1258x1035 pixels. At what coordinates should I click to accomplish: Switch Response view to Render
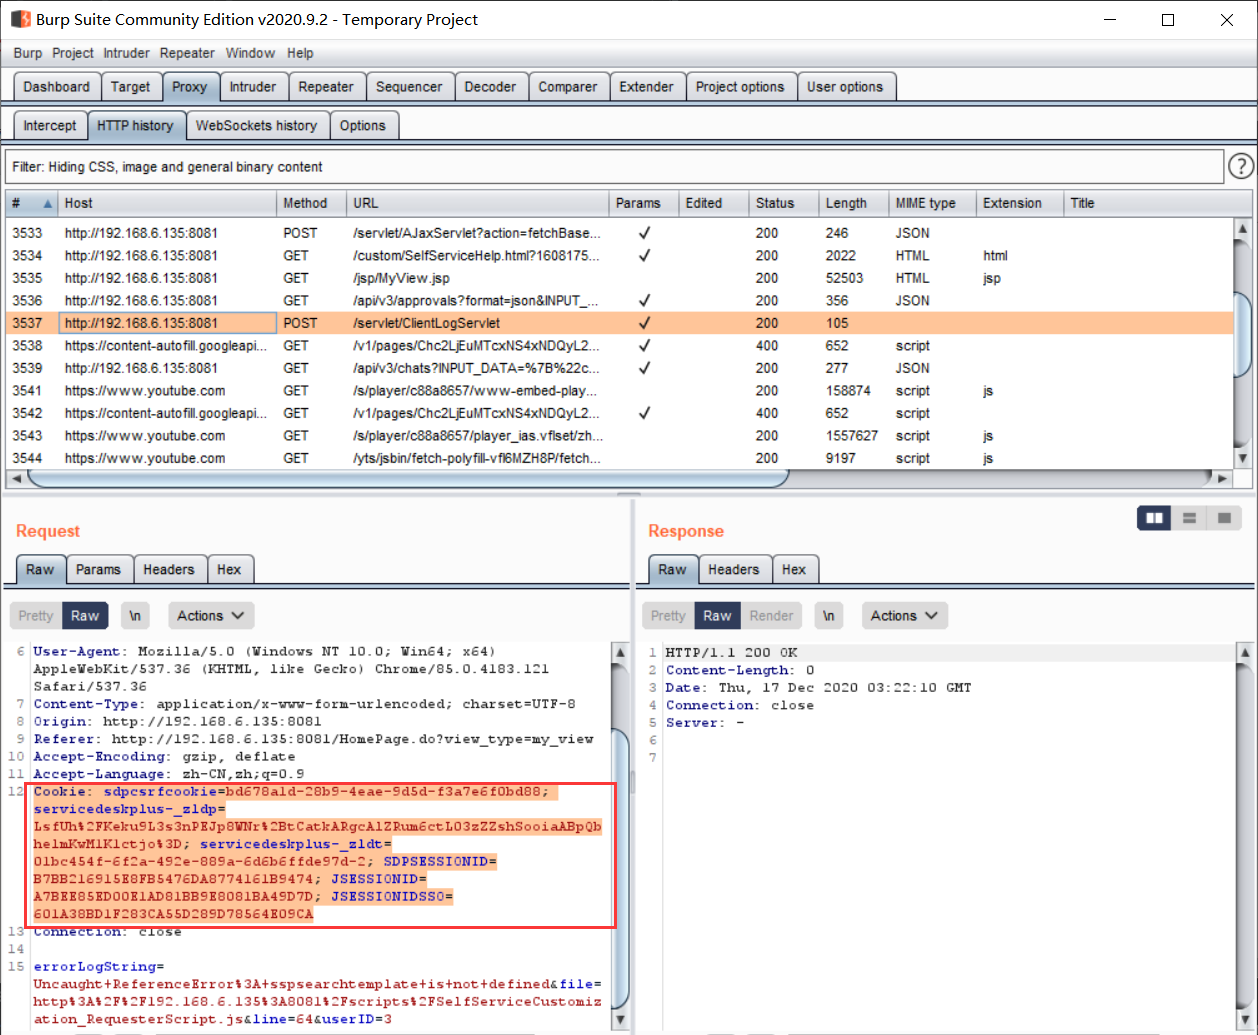click(771, 616)
